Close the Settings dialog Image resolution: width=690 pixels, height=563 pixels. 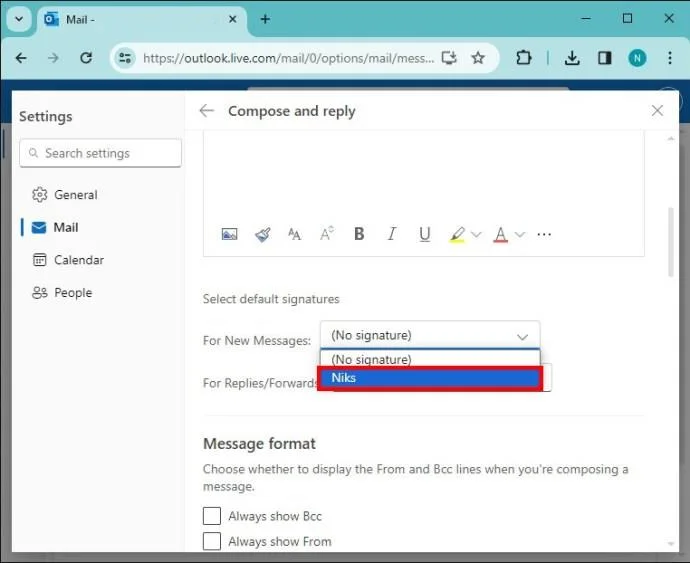tap(657, 110)
